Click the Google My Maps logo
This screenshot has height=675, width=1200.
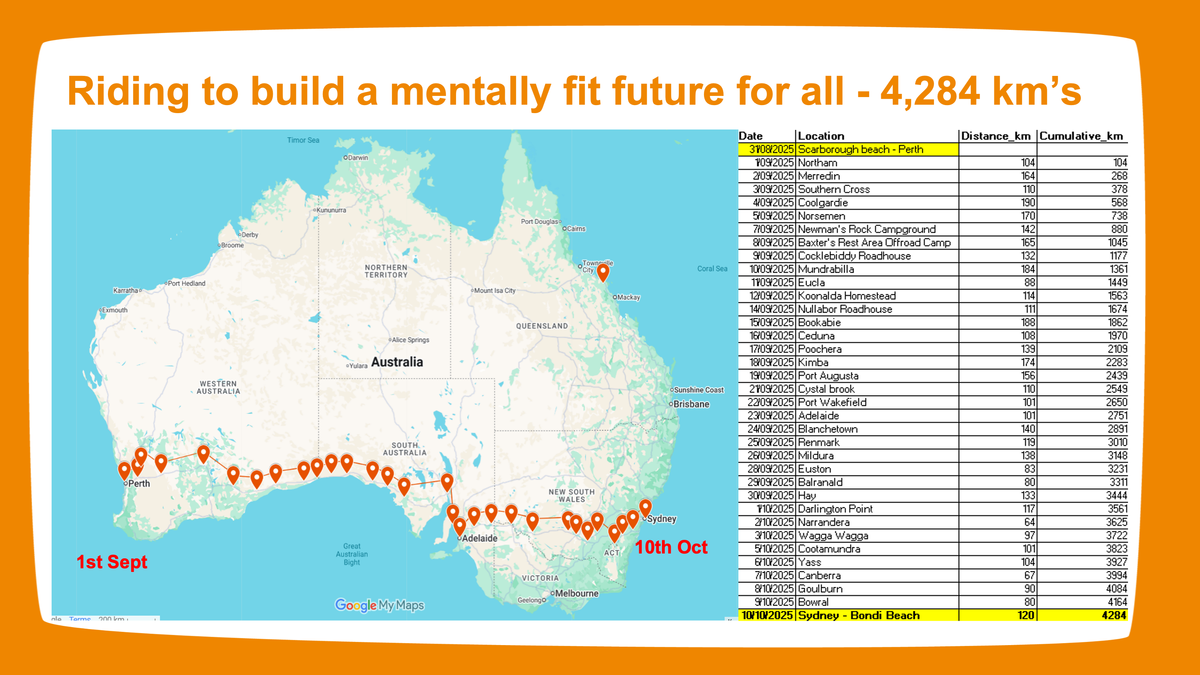(x=379, y=605)
